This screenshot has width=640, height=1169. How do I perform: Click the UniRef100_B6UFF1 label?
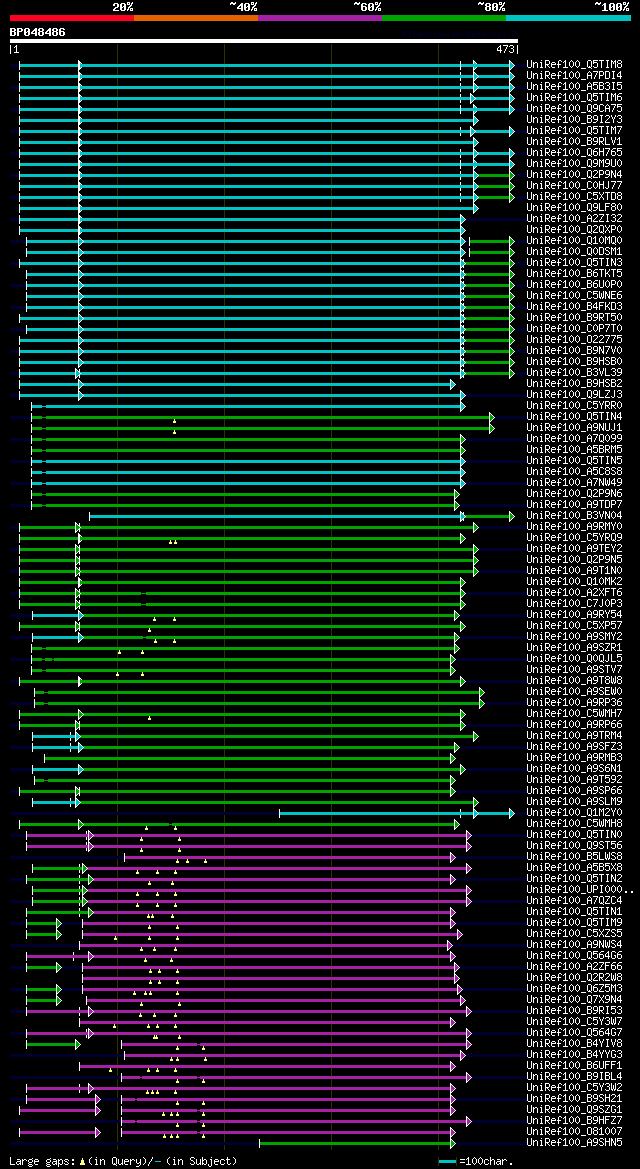(x=574, y=1065)
